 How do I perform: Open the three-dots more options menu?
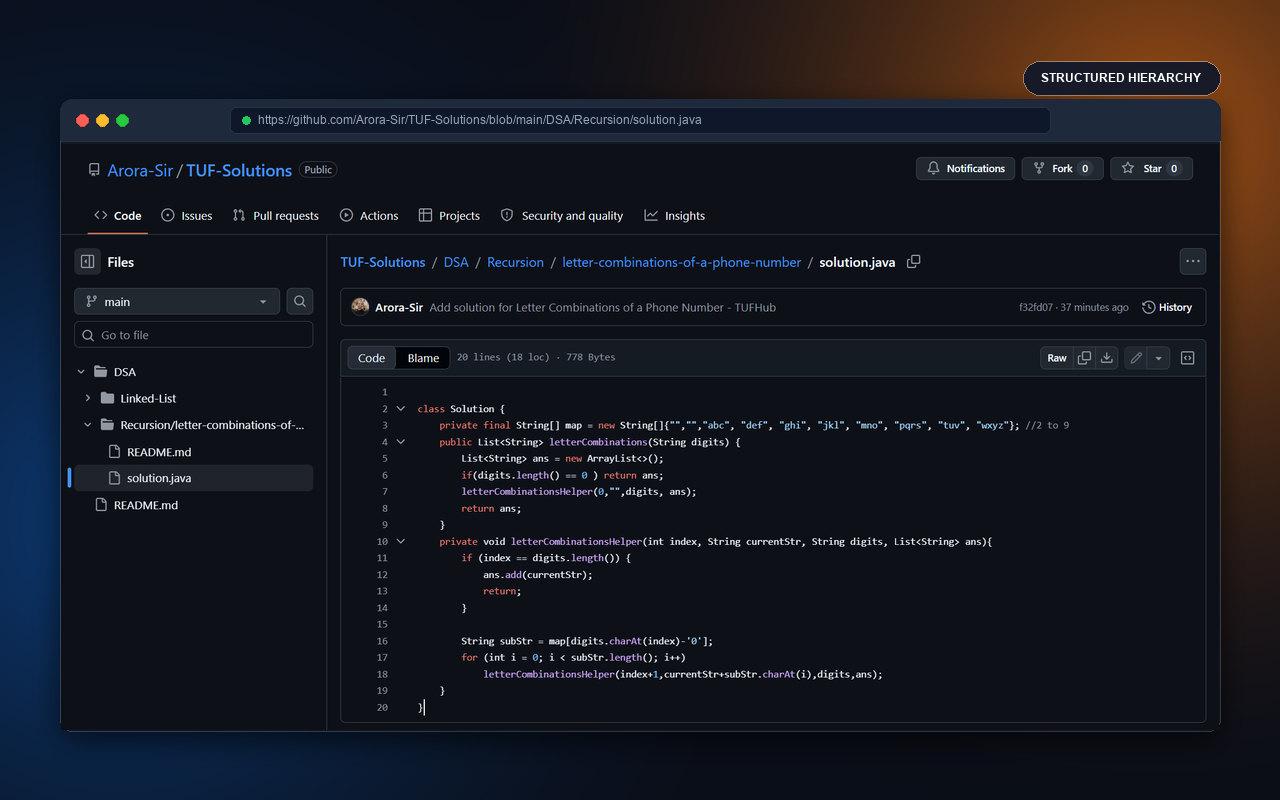point(1193,261)
